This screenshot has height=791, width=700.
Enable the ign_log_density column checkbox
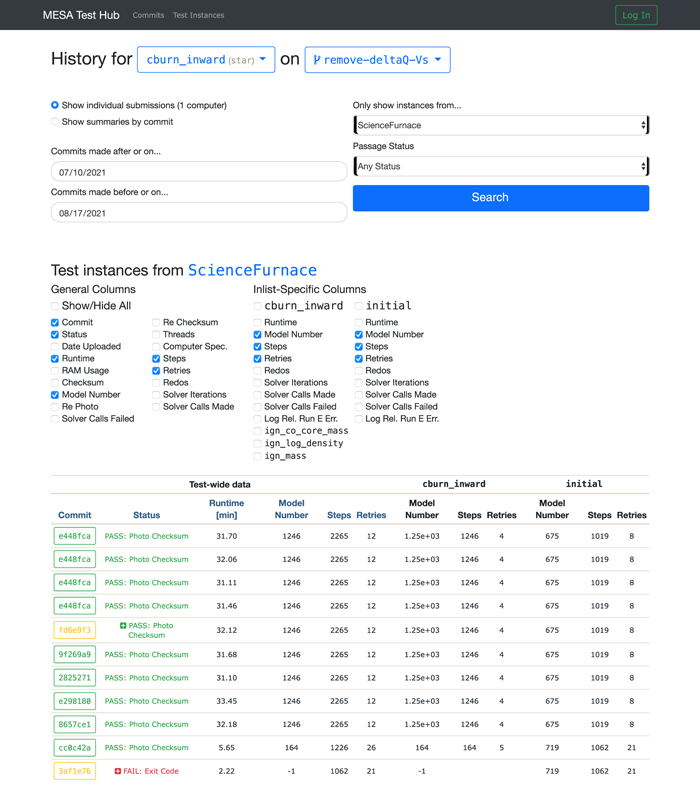(x=258, y=443)
